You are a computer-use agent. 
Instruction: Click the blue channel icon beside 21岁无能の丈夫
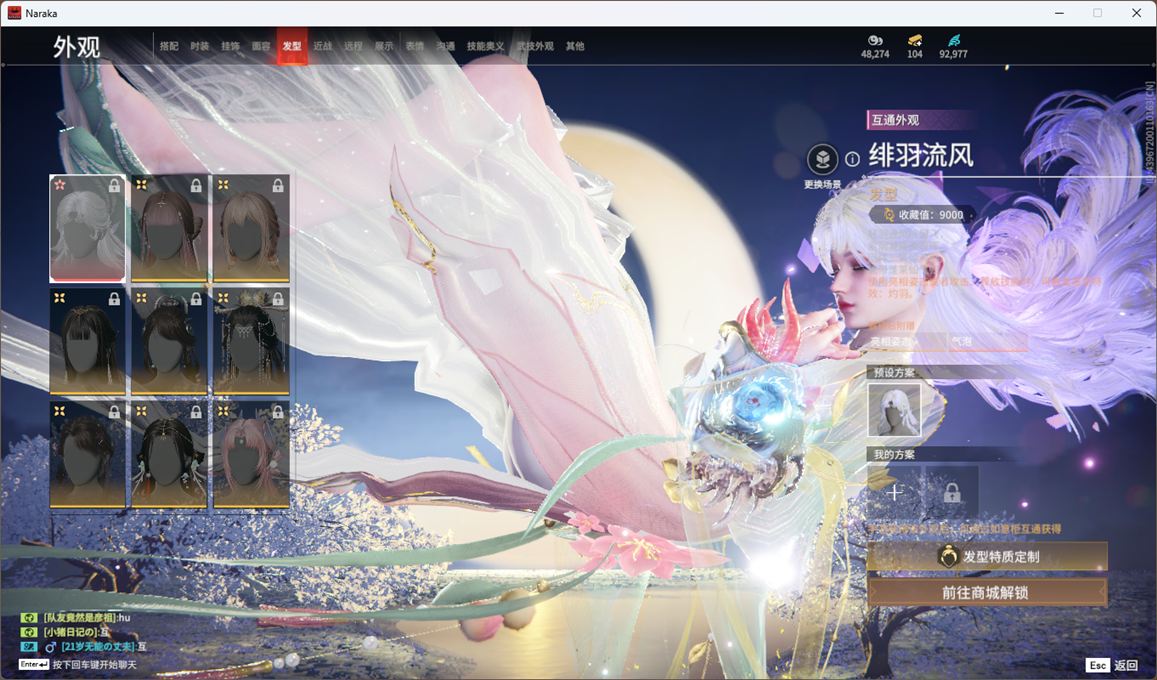point(28,647)
